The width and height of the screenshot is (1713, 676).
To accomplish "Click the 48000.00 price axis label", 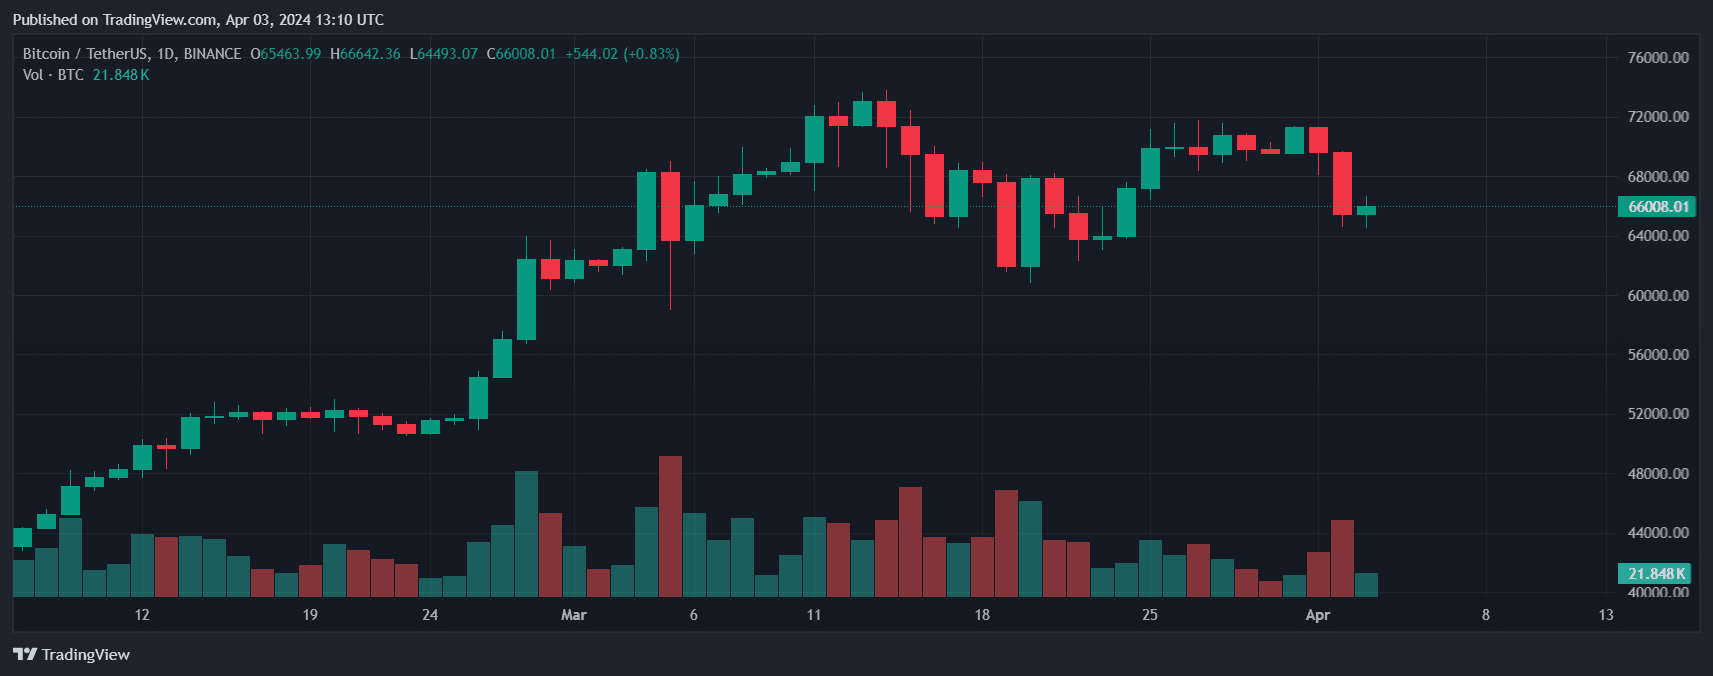I will tap(1658, 473).
